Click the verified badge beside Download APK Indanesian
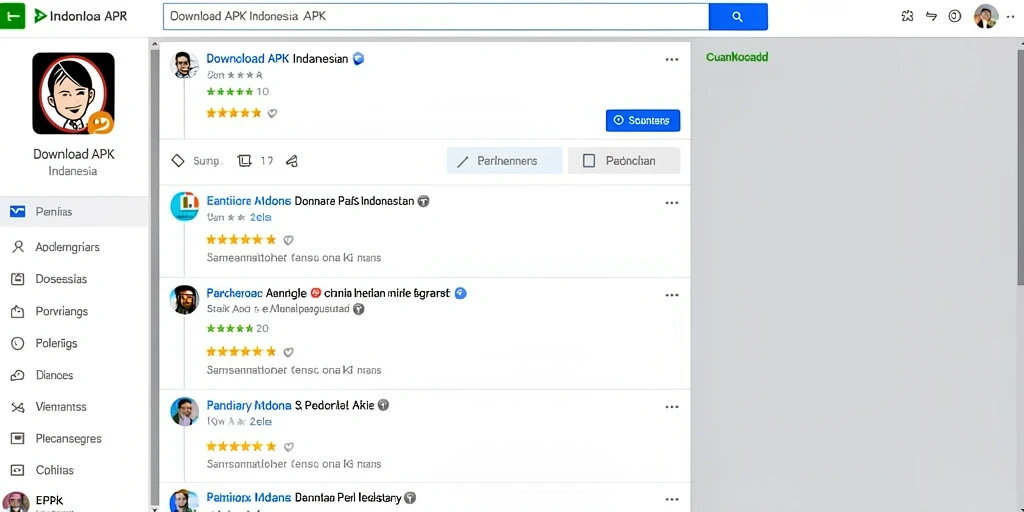Screen dimensions: 1024x512 [358, 59]
